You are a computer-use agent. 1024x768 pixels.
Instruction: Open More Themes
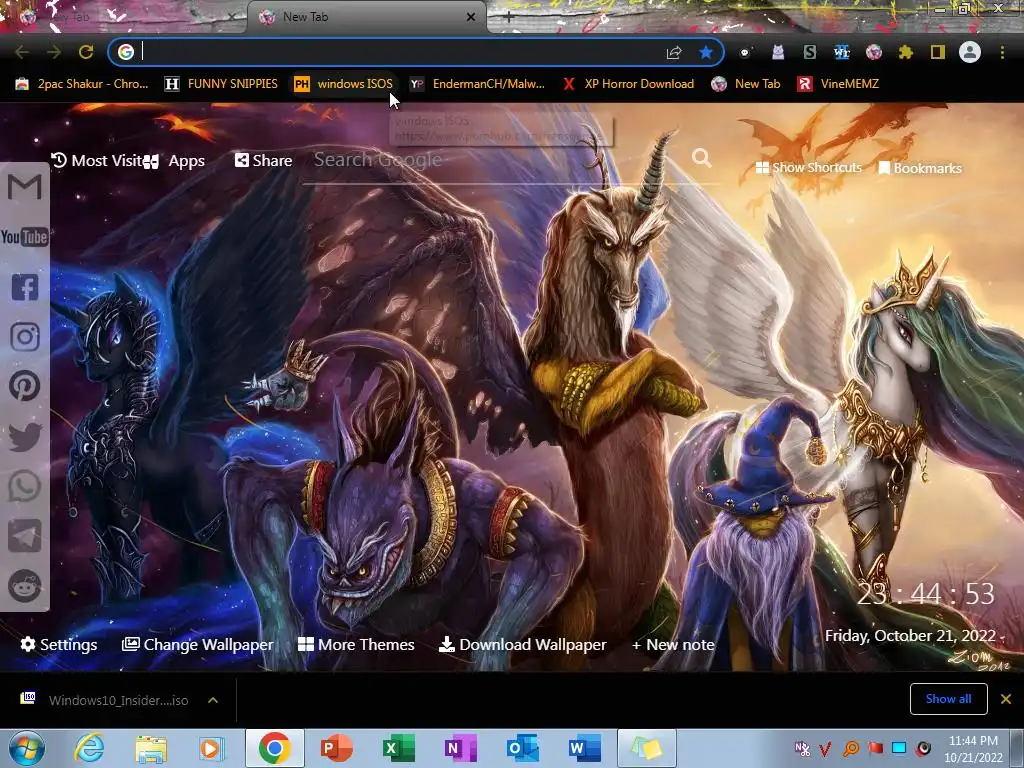tap(356, 645)
